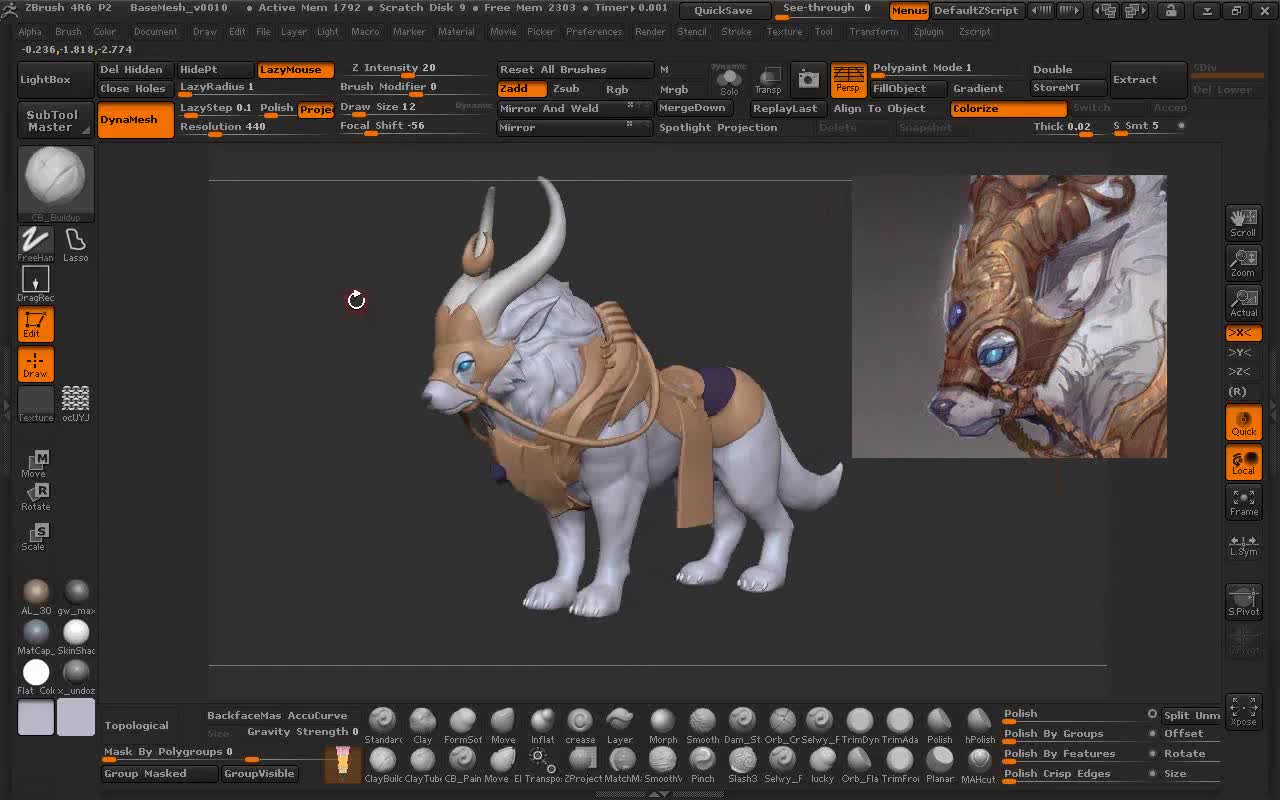The width and height of the screenshot is (1280, 800).
Task: Toggle LazyMouse off
Action: click(x=295, y=70)
